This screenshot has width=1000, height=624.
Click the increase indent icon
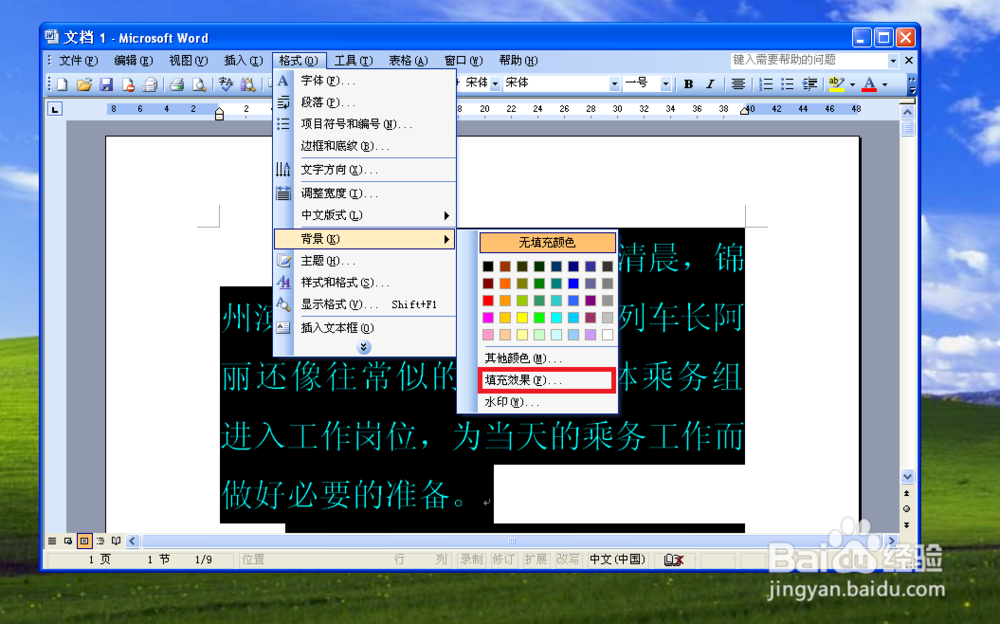(x=810, y=84)
